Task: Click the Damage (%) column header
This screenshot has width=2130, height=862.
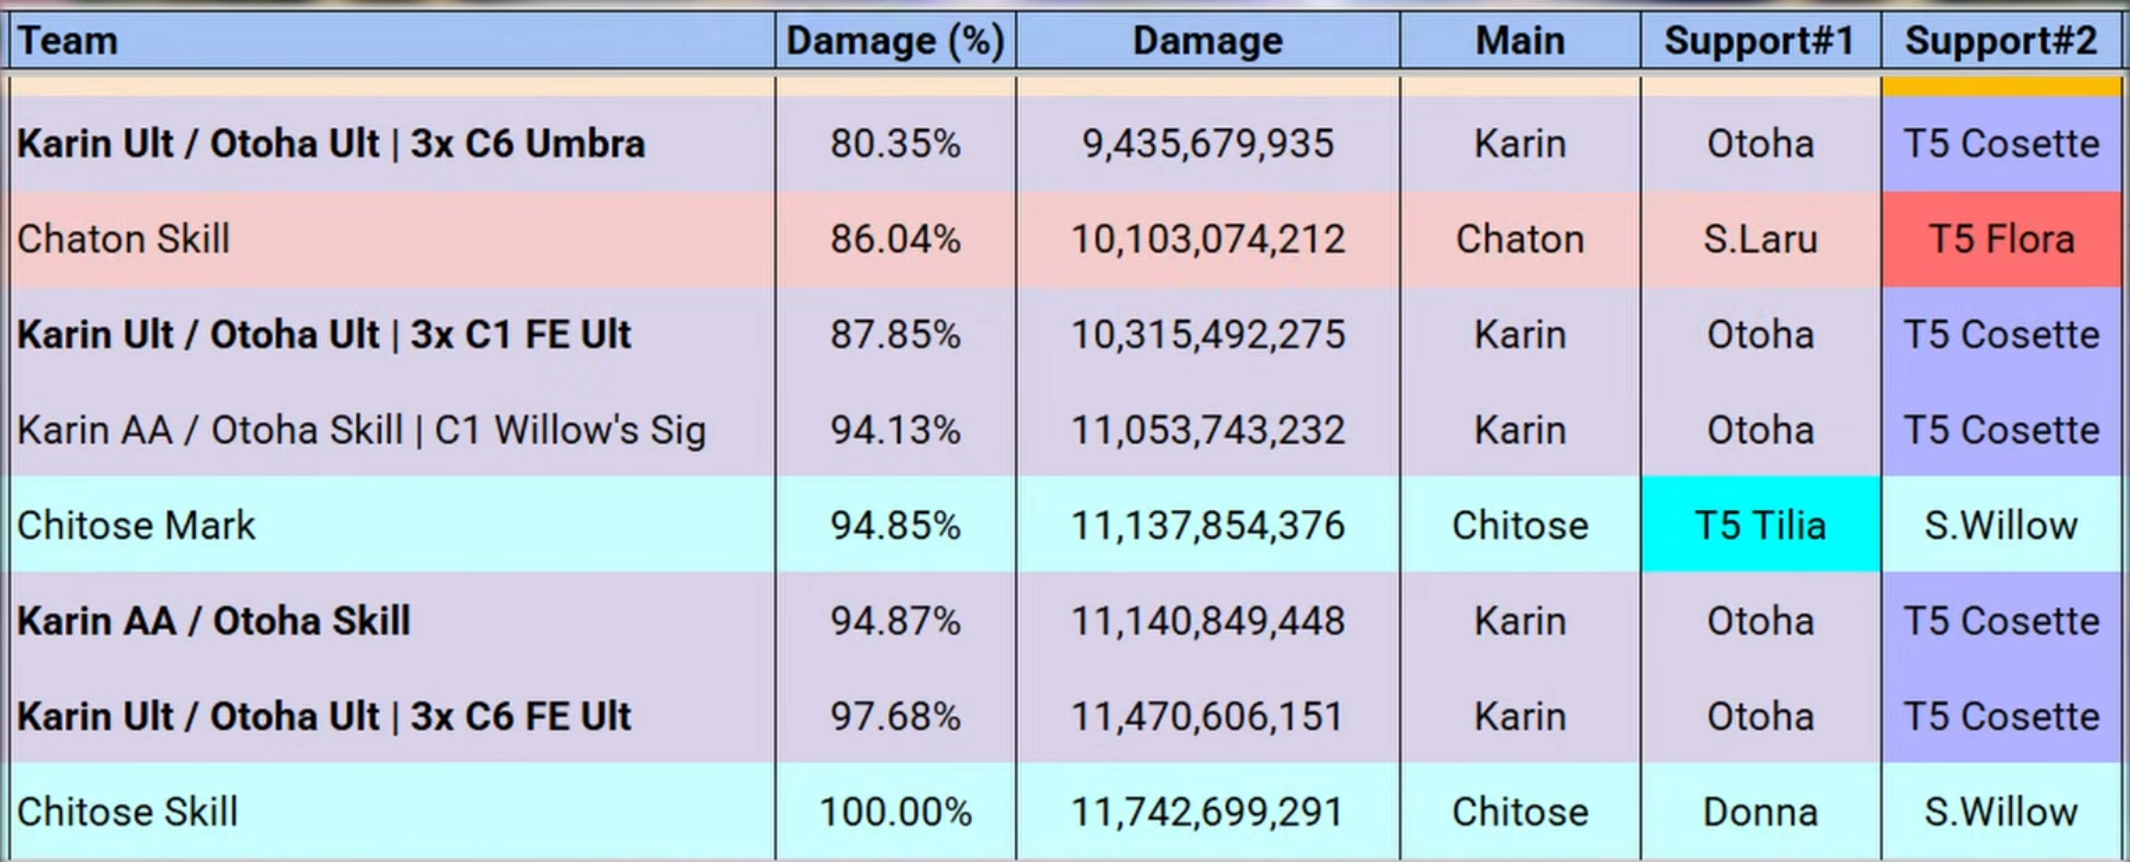Action: [x=895, y=41]
